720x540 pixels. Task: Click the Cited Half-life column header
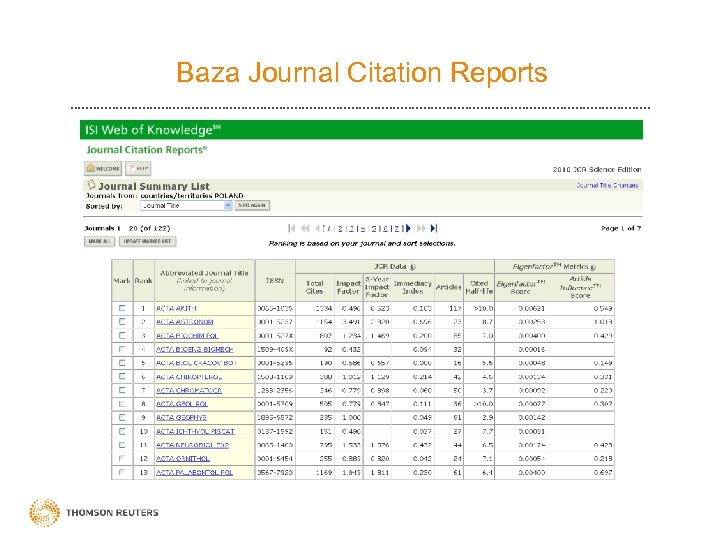(479, 287)
